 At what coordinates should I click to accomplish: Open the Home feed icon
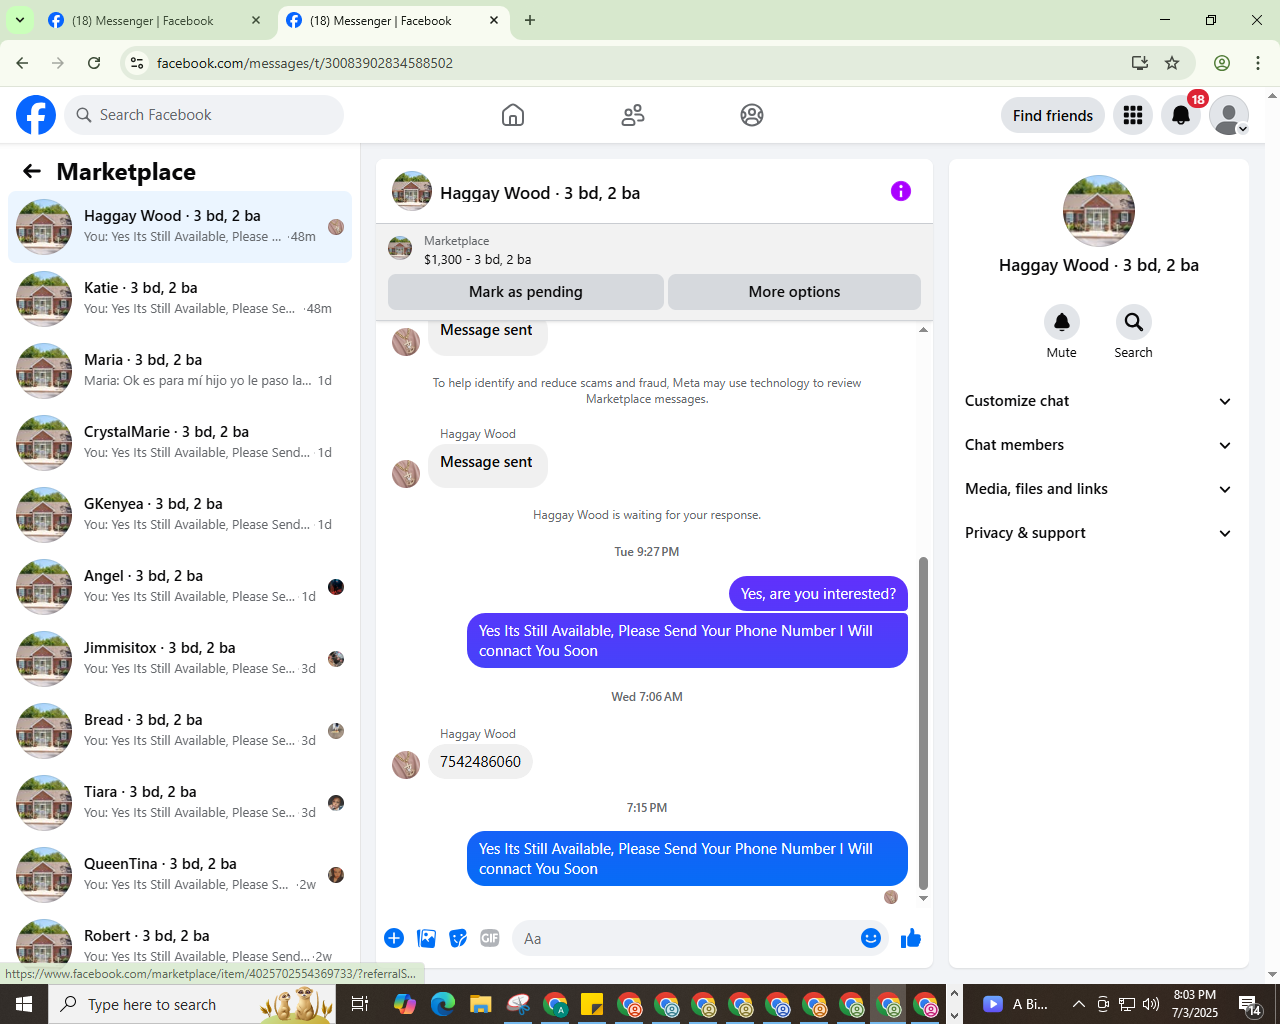click(x=513, y=115)
